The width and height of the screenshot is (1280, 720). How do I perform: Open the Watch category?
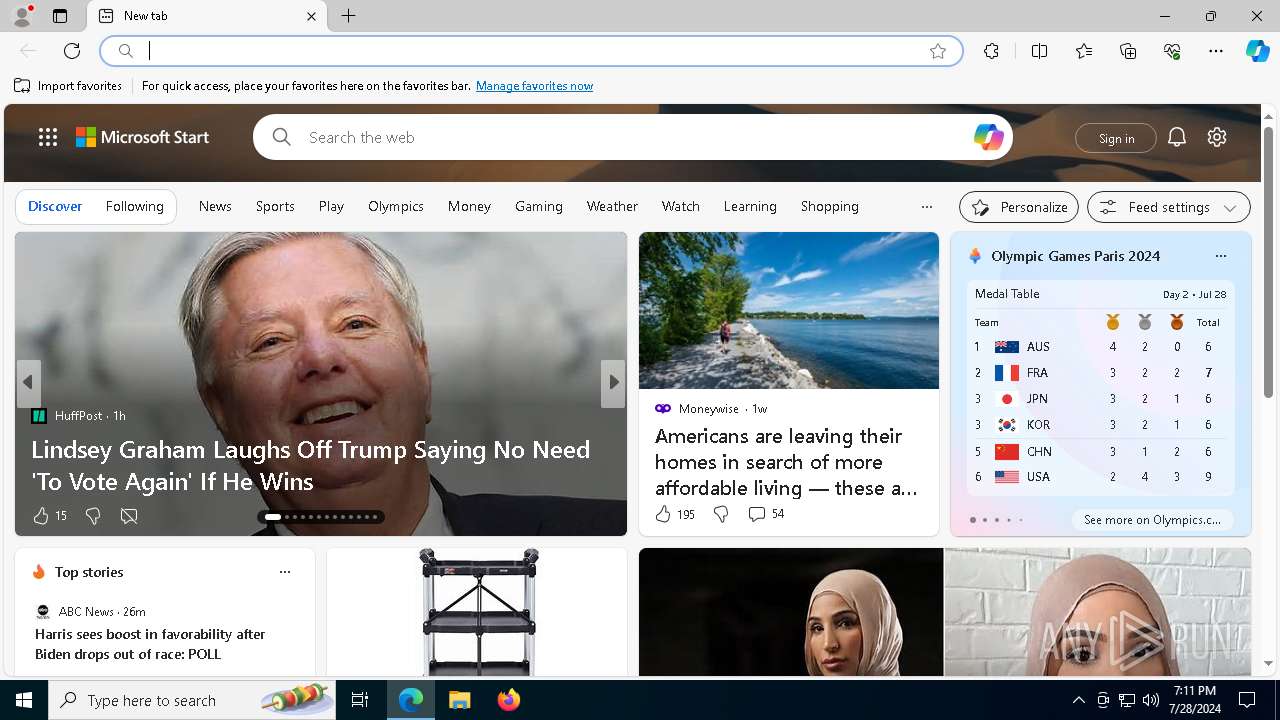[x=681, y=206]
